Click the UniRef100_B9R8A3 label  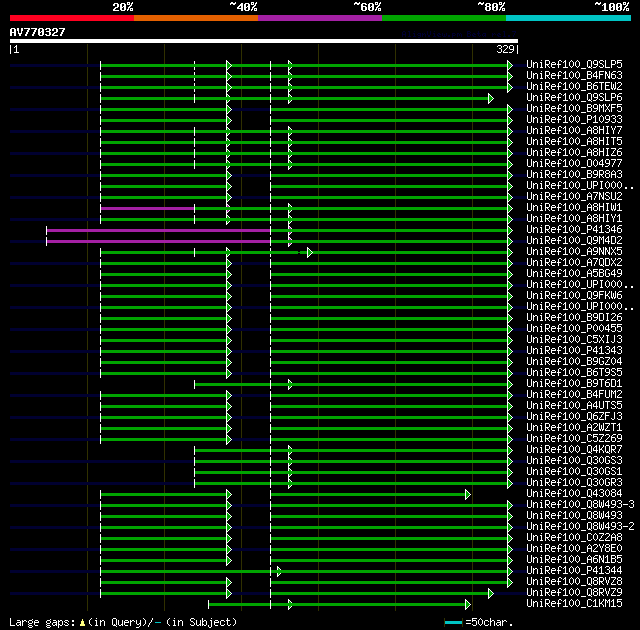coord(574,175)
